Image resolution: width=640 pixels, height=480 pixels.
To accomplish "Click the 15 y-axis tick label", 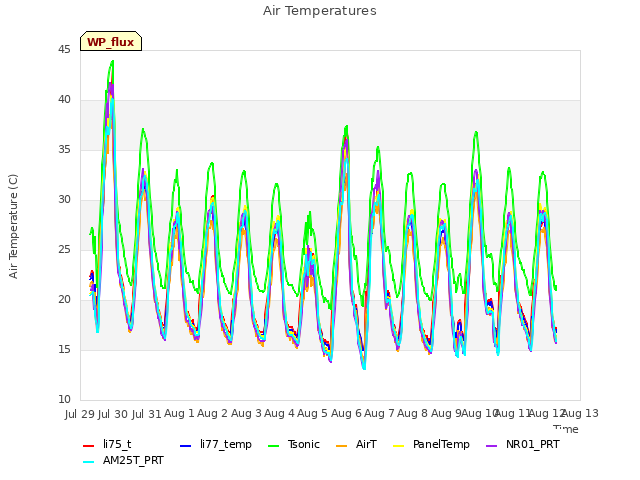I will click(x=64, y=350).
